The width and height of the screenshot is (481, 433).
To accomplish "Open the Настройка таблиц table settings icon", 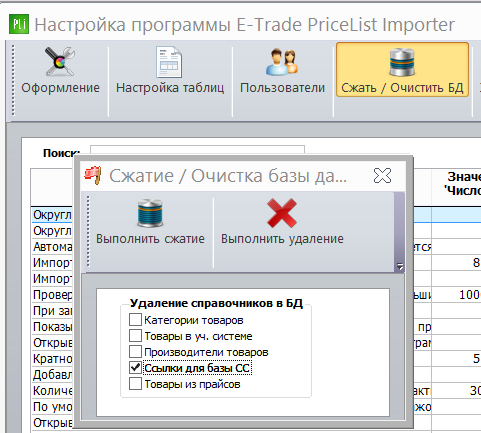I will tap(170, 70).
